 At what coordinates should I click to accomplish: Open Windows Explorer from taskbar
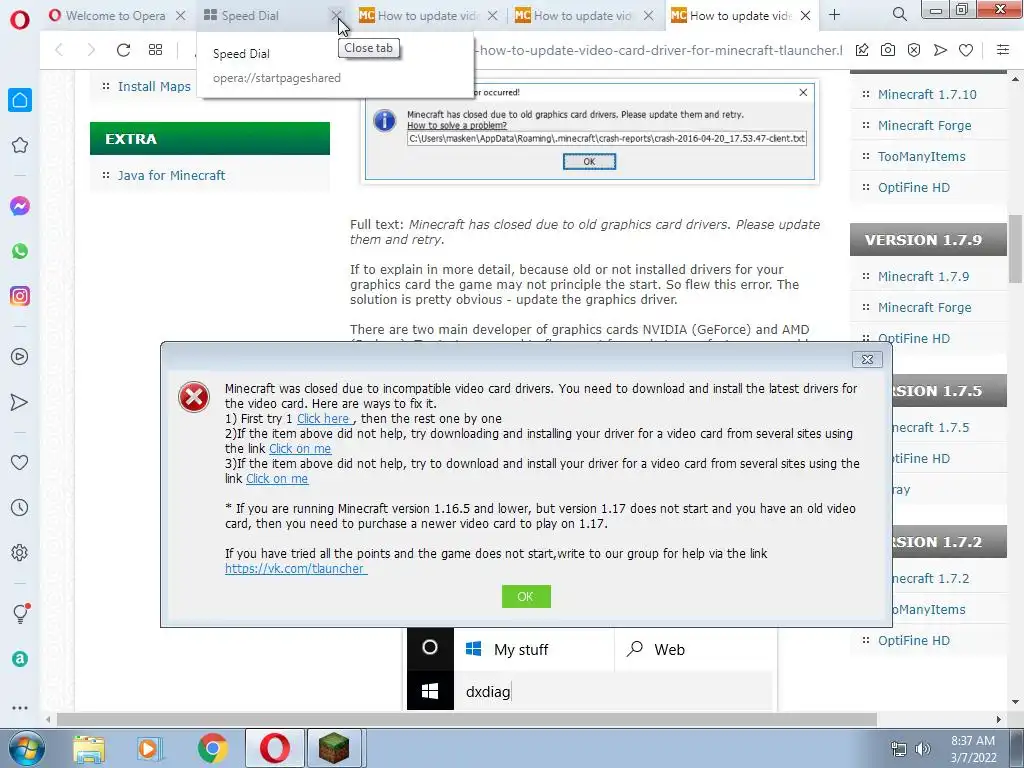pos(89,749)
